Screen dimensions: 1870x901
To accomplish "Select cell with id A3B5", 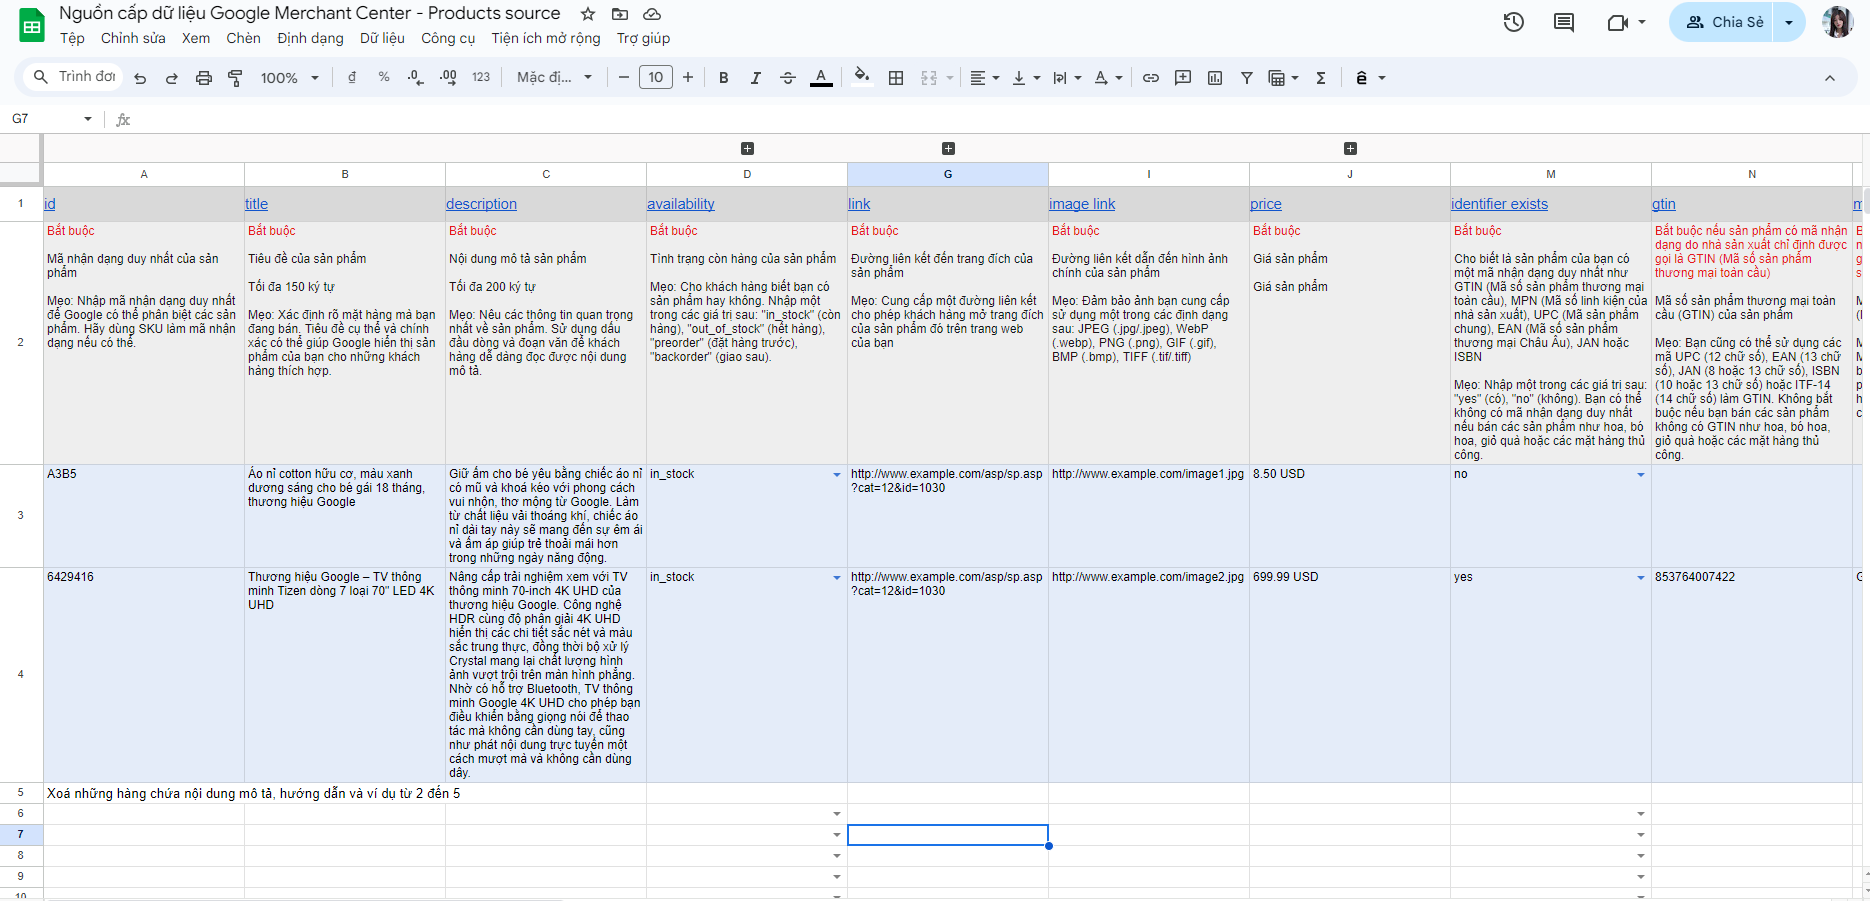I will coord(144,516).
